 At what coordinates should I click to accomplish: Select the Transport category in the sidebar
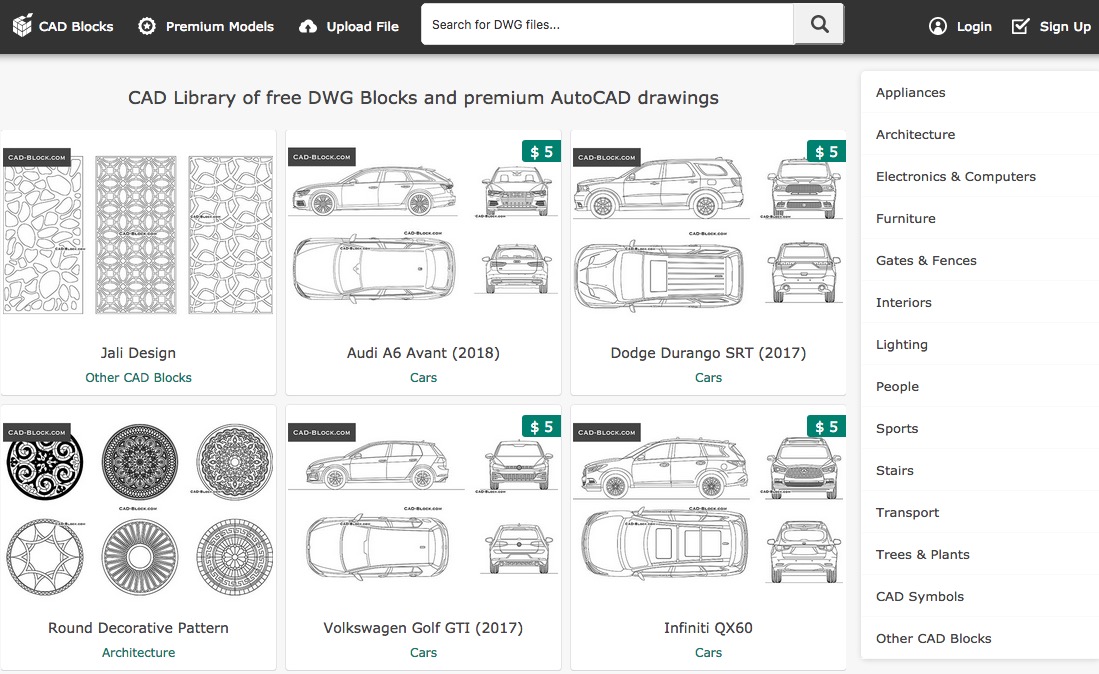[x=980, y=513]
